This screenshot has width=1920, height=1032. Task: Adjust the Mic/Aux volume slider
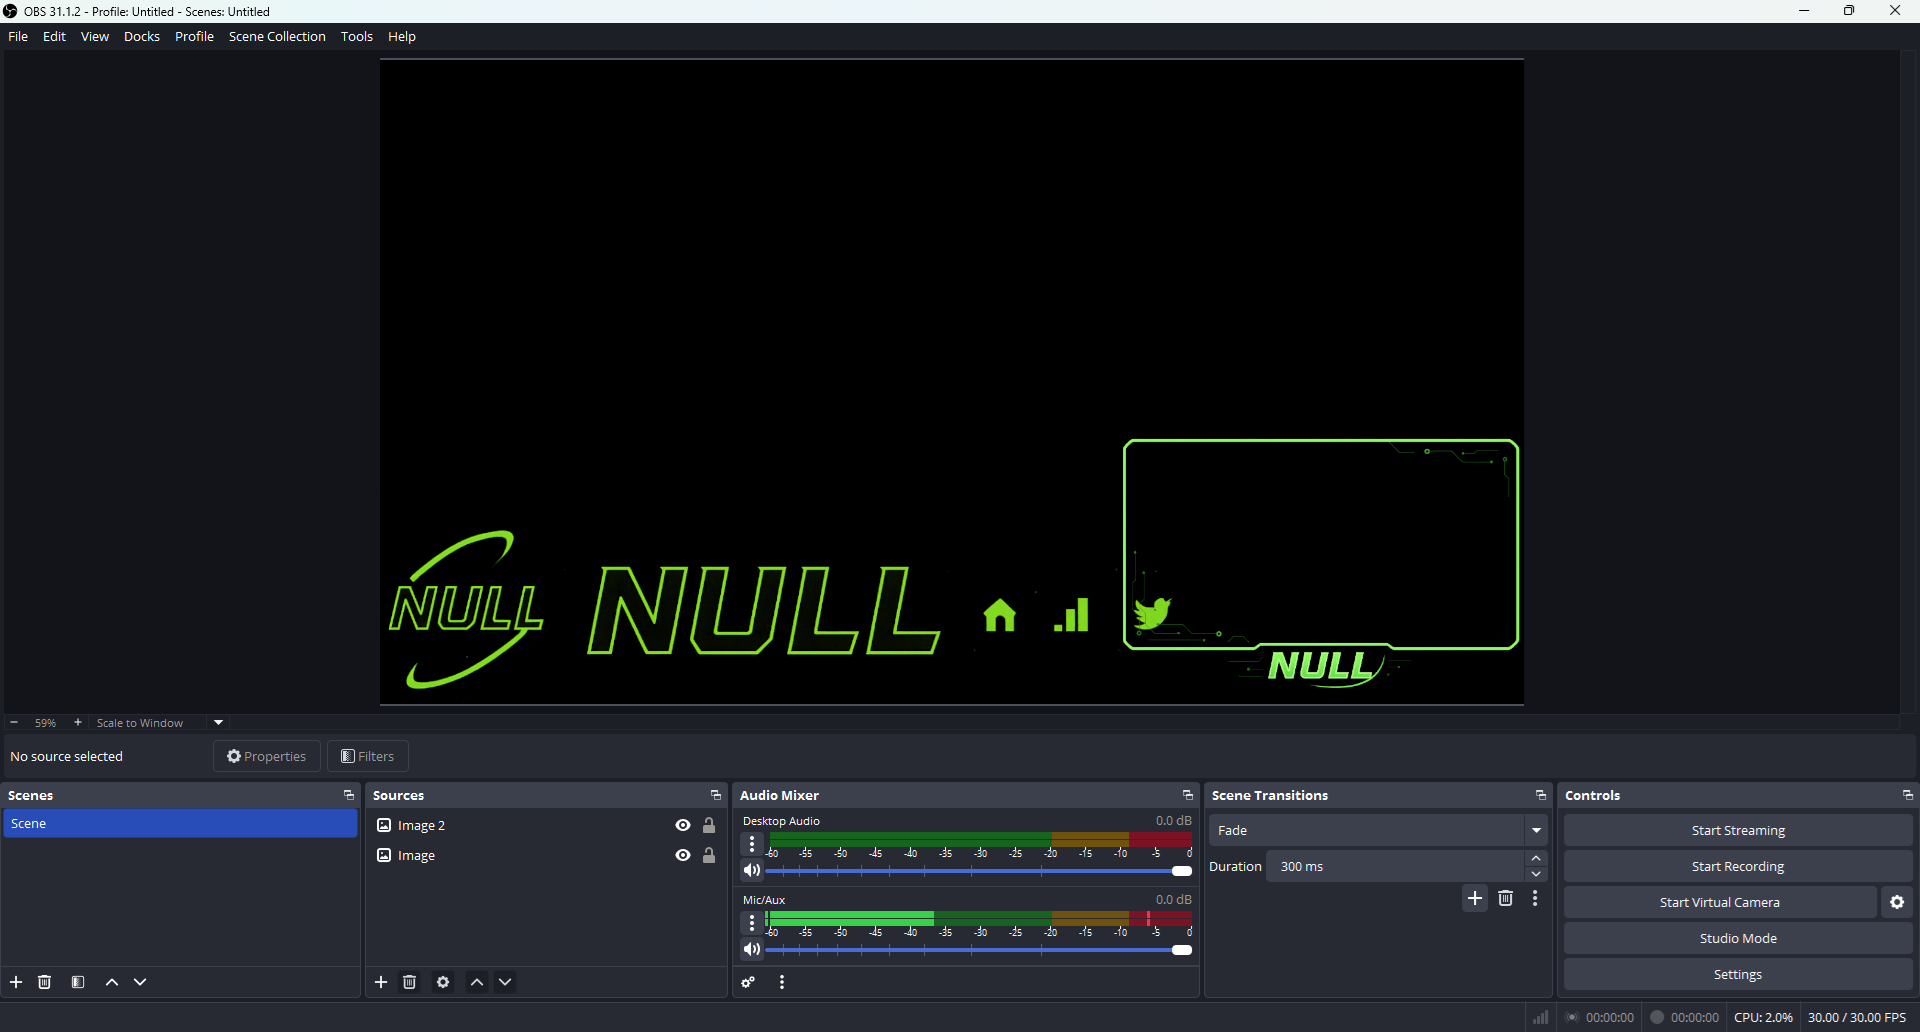[1183, 950]
